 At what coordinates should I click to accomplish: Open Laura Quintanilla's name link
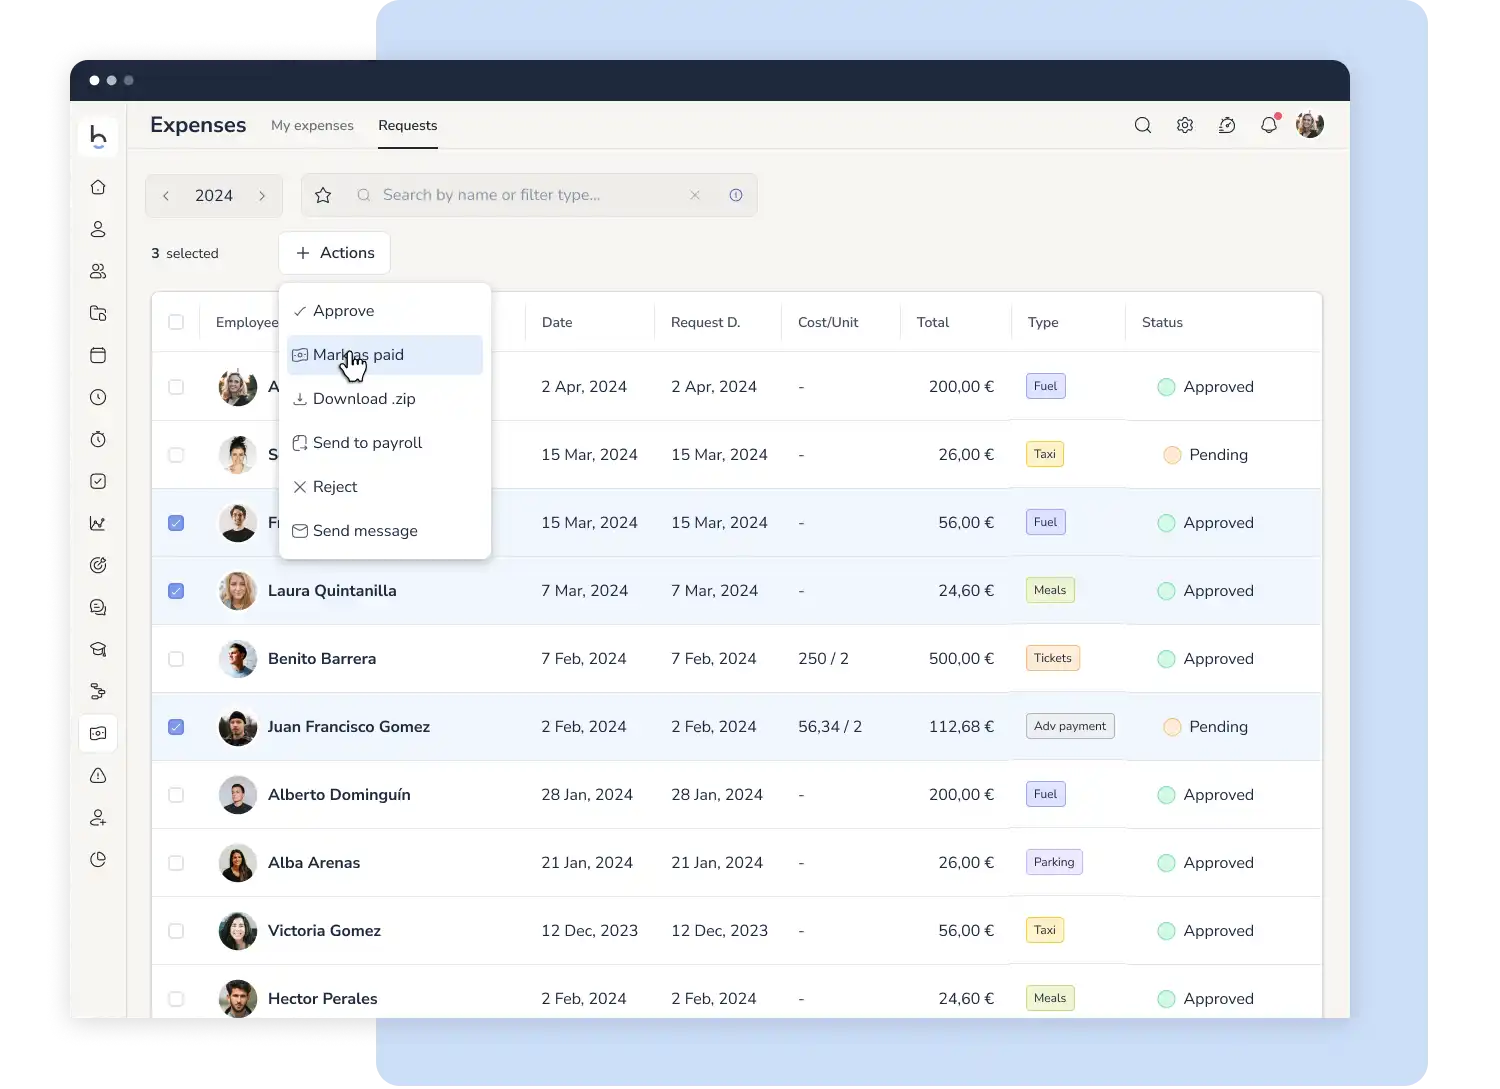332,591
